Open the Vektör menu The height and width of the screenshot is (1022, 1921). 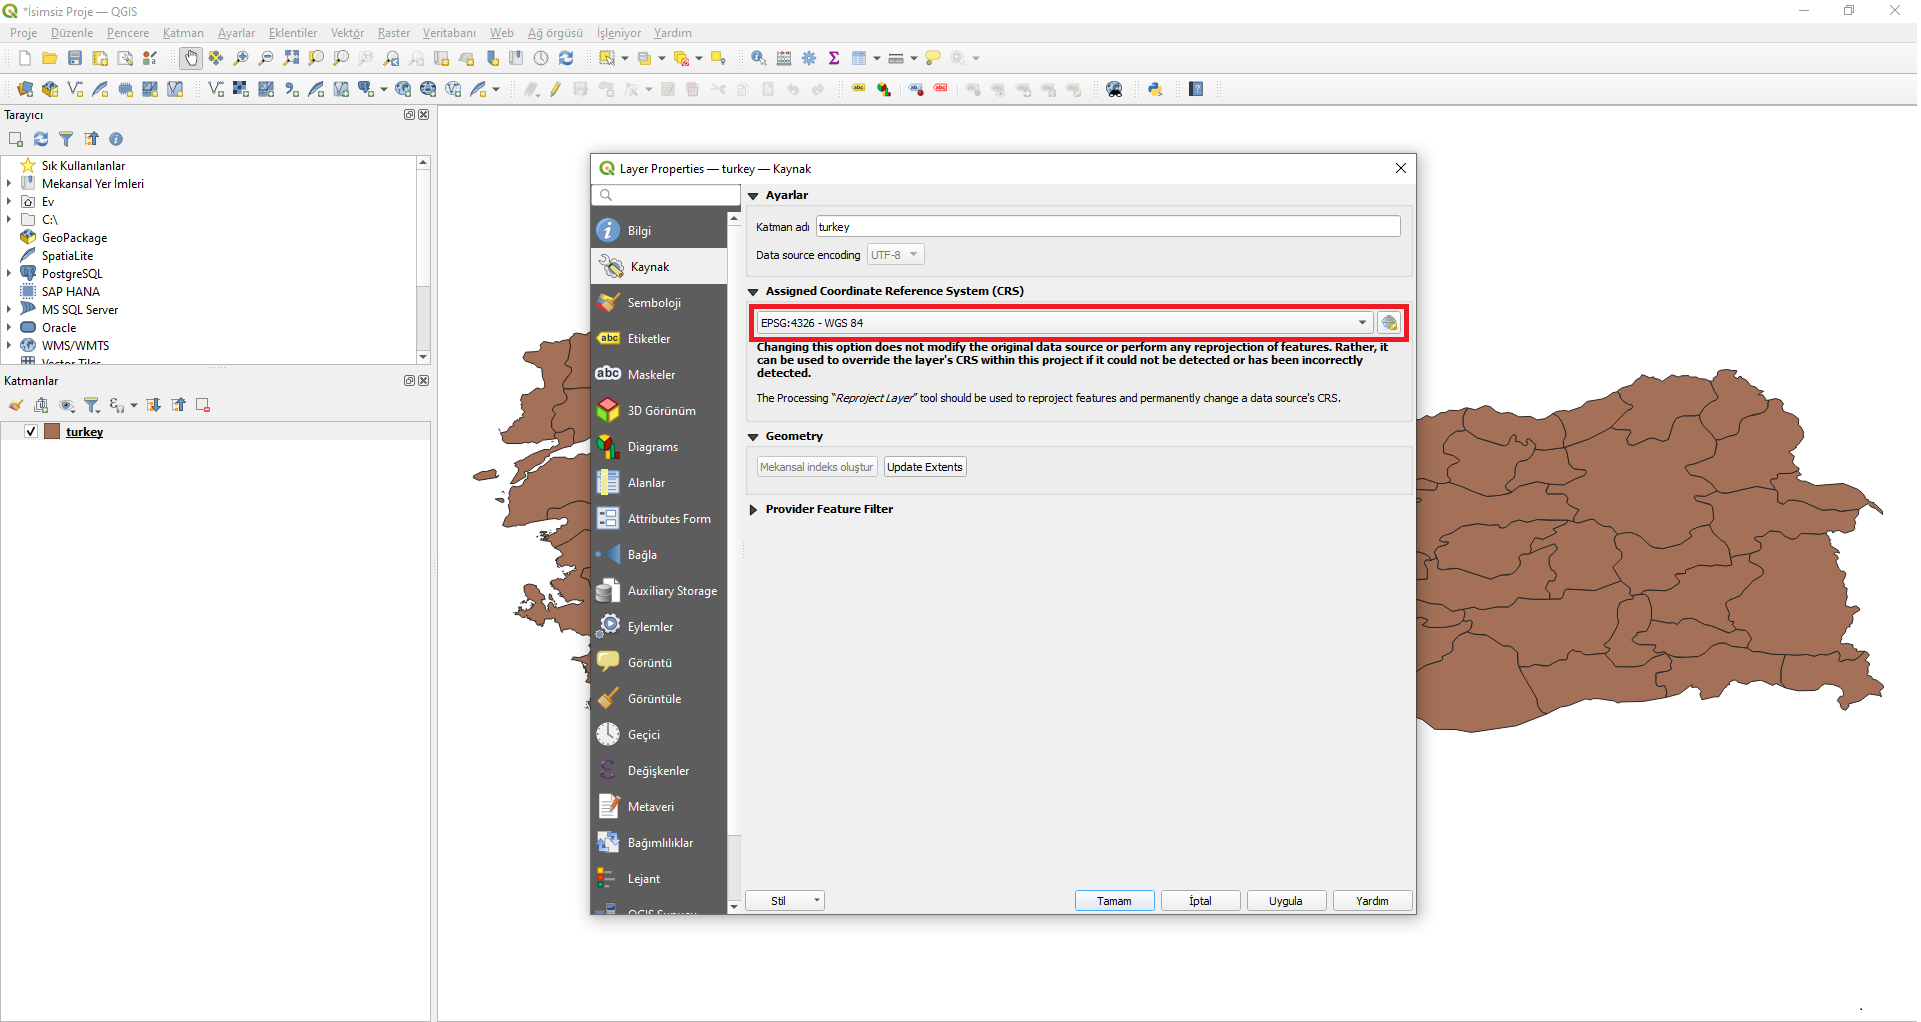(x=347, y=33)
